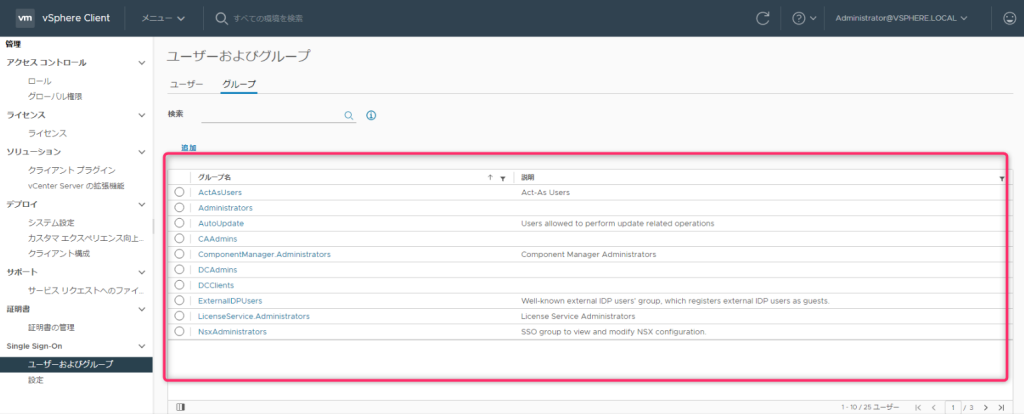
Task: Go to next page of groups
Action: [x=986, y=407]
